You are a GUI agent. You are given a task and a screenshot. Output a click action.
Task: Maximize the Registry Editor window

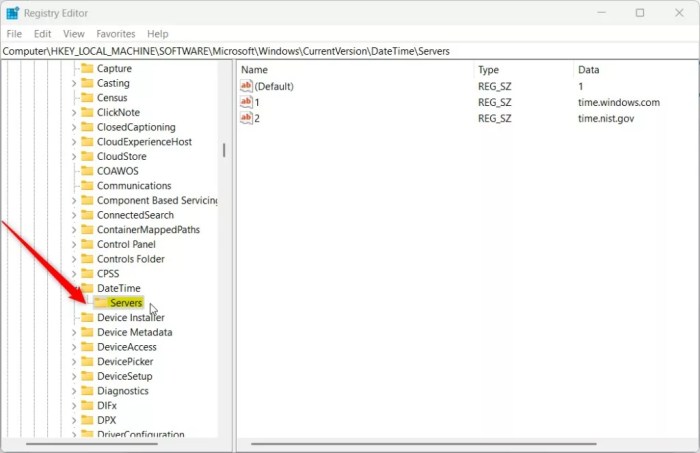pyautogui.click(x=640, y=12)
